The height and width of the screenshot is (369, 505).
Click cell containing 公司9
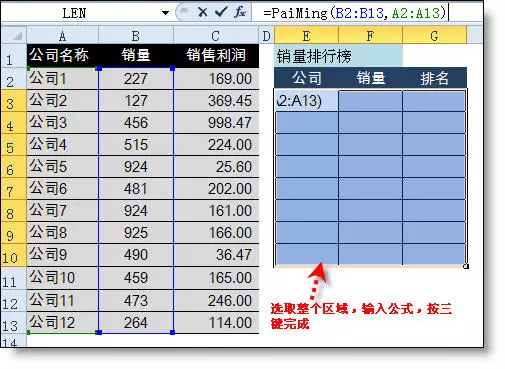[62, 255]
